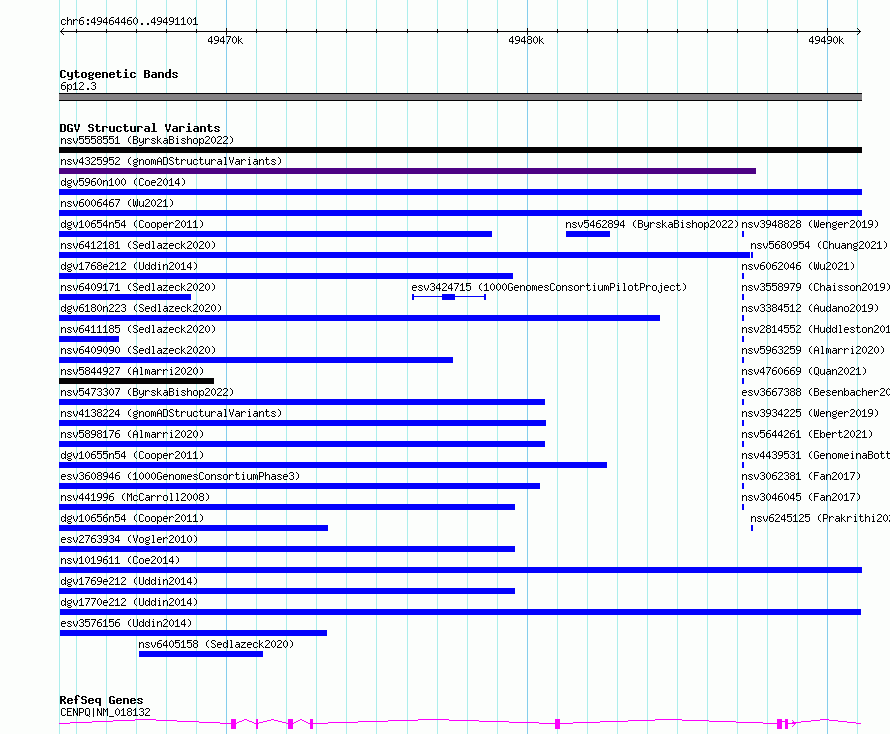This screenshot has height=734, width=890.
Task: Select the nsv441996 (McCarroll2008) label
Action: tap(135, 497)
